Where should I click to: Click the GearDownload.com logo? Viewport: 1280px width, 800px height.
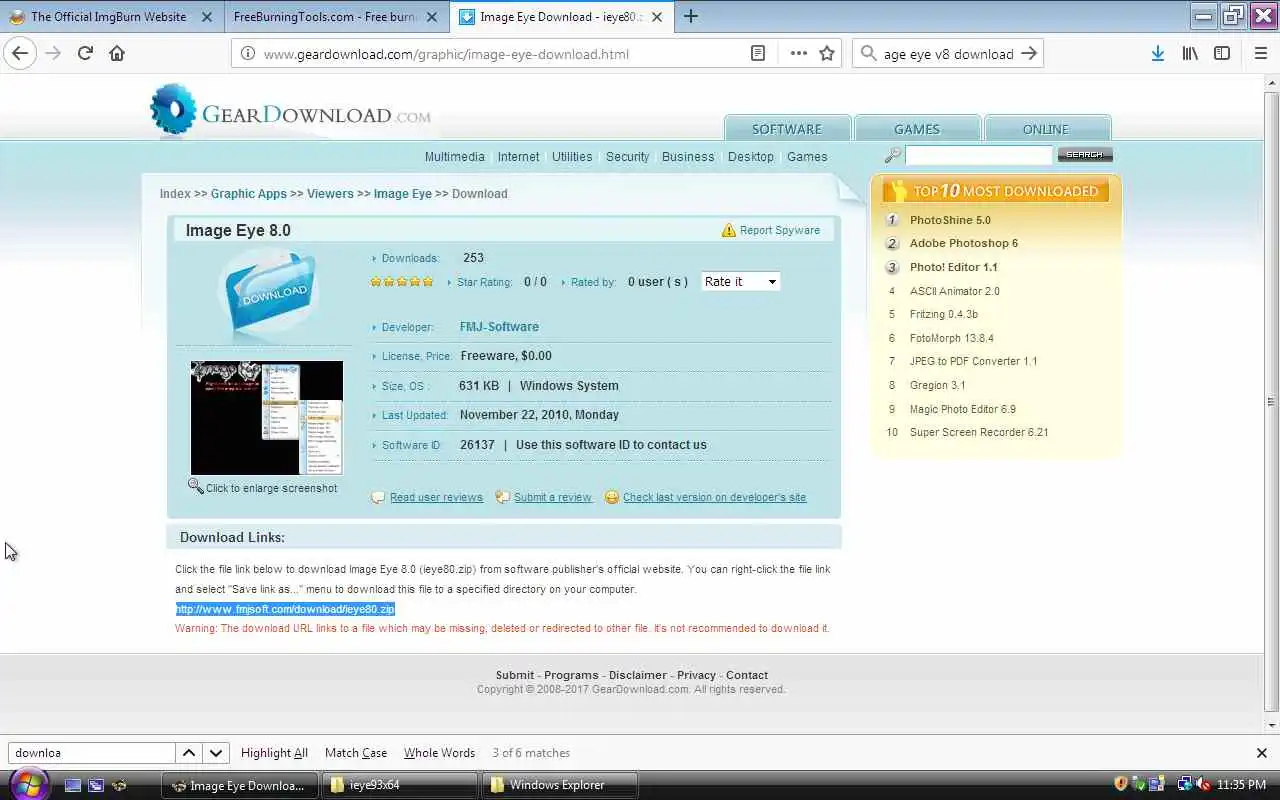[290, 110]
